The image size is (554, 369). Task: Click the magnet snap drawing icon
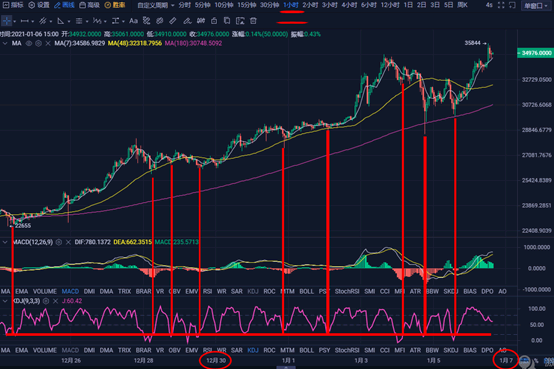(x=146, y=21)
